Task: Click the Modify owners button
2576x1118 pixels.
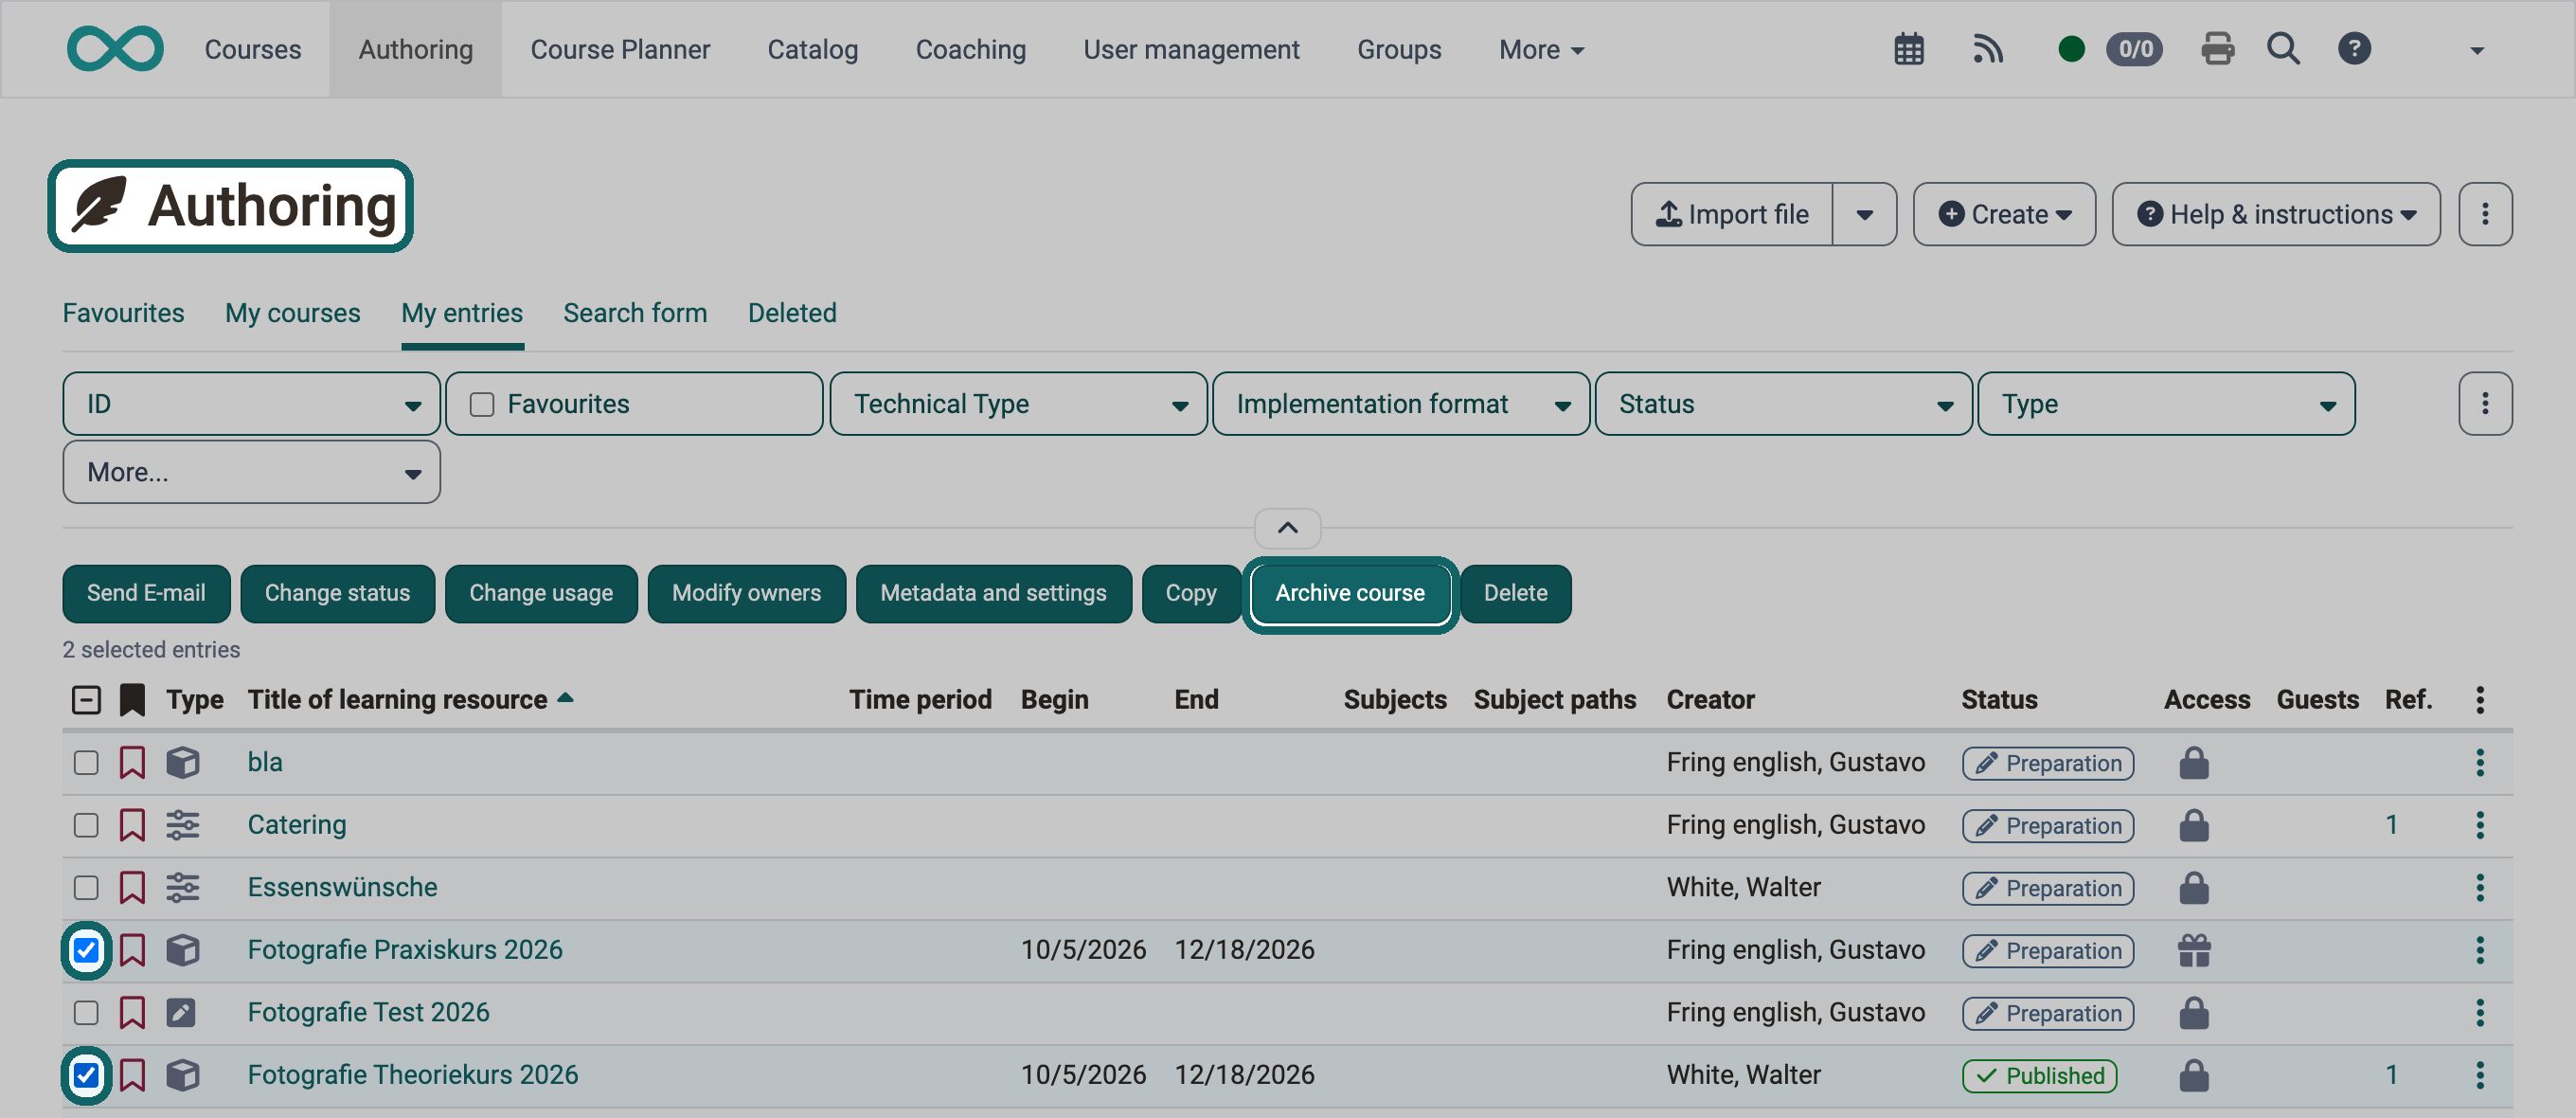Action: (x=746, y=594)
